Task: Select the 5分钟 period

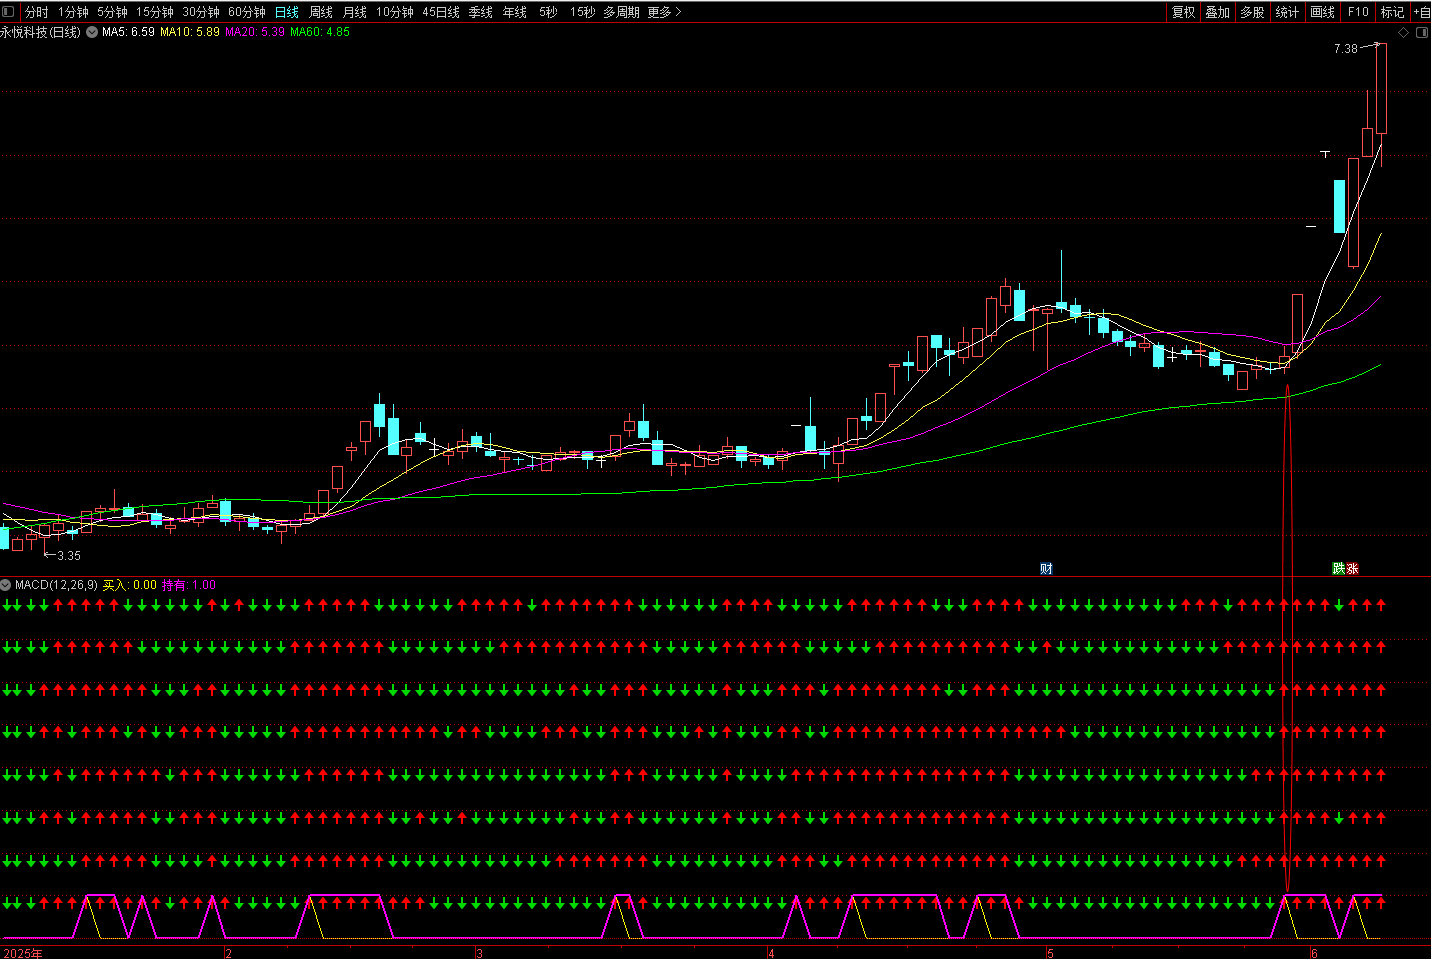Action: 112,12
